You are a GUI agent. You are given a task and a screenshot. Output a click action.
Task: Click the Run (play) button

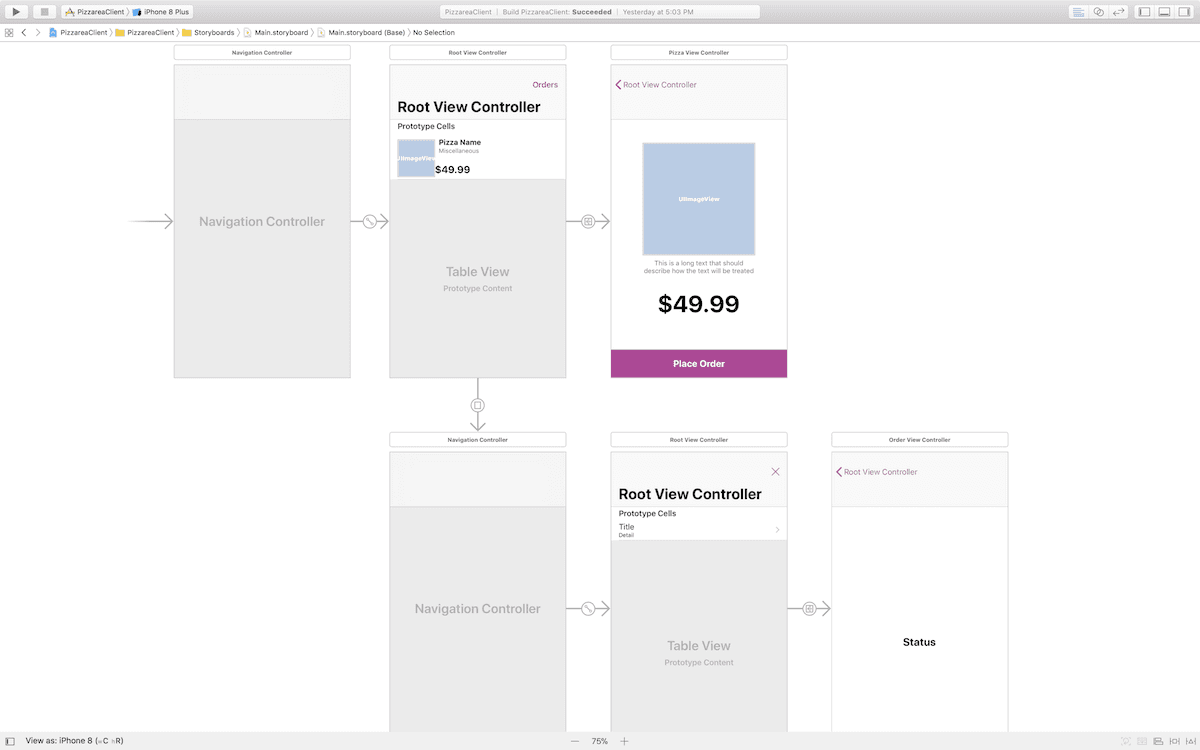16,12
